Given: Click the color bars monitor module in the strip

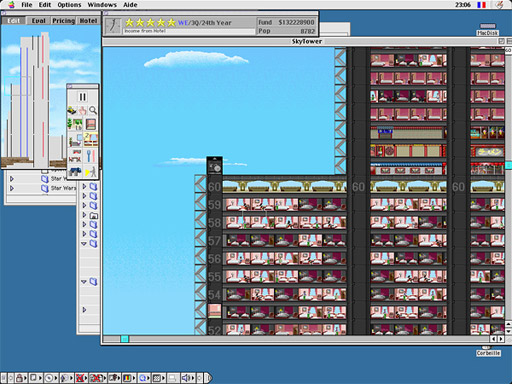Looking at the screenshot, I should click(130, 378).
